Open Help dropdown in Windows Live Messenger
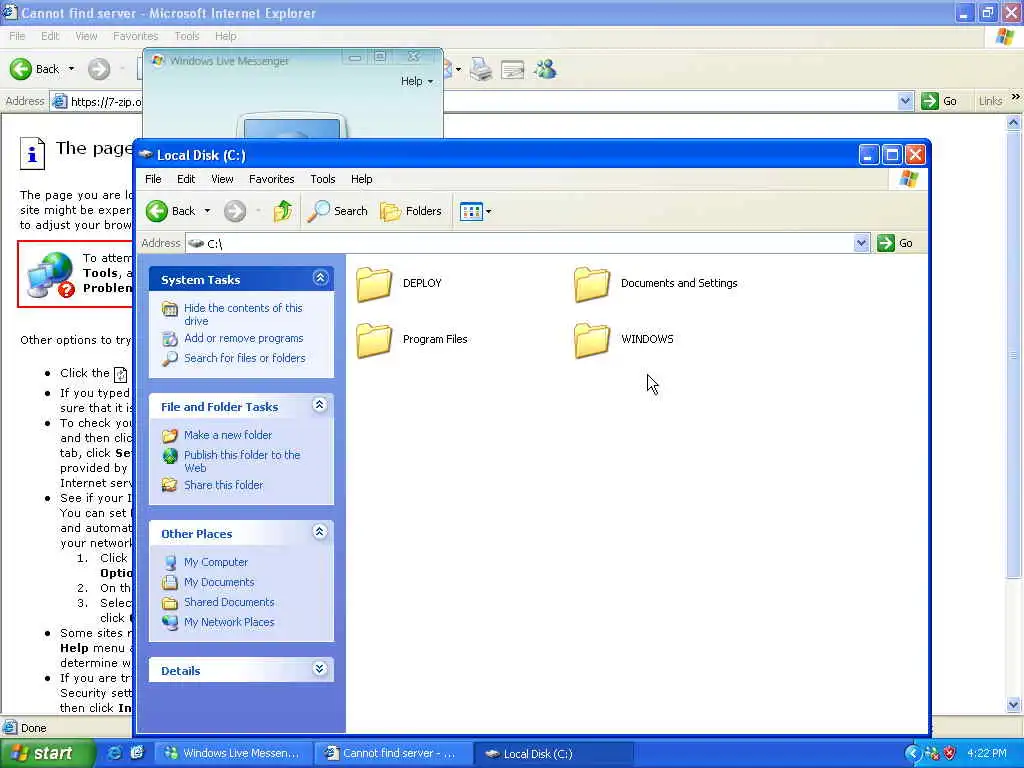 [417, 81]
